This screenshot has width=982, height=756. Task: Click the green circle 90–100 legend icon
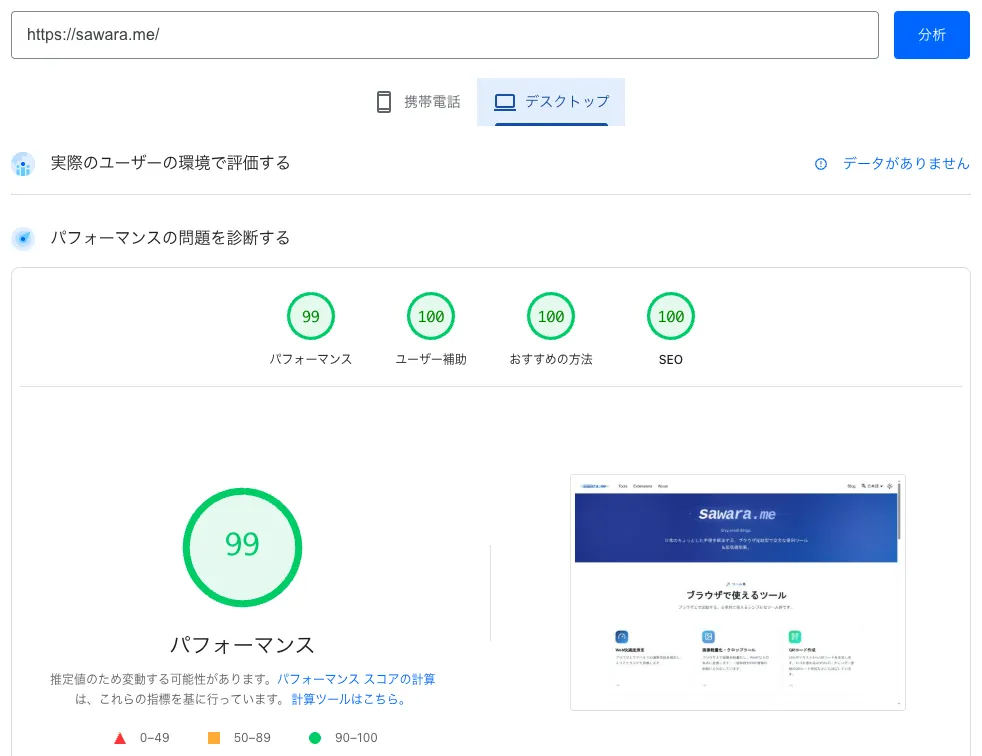click(315, 738)
